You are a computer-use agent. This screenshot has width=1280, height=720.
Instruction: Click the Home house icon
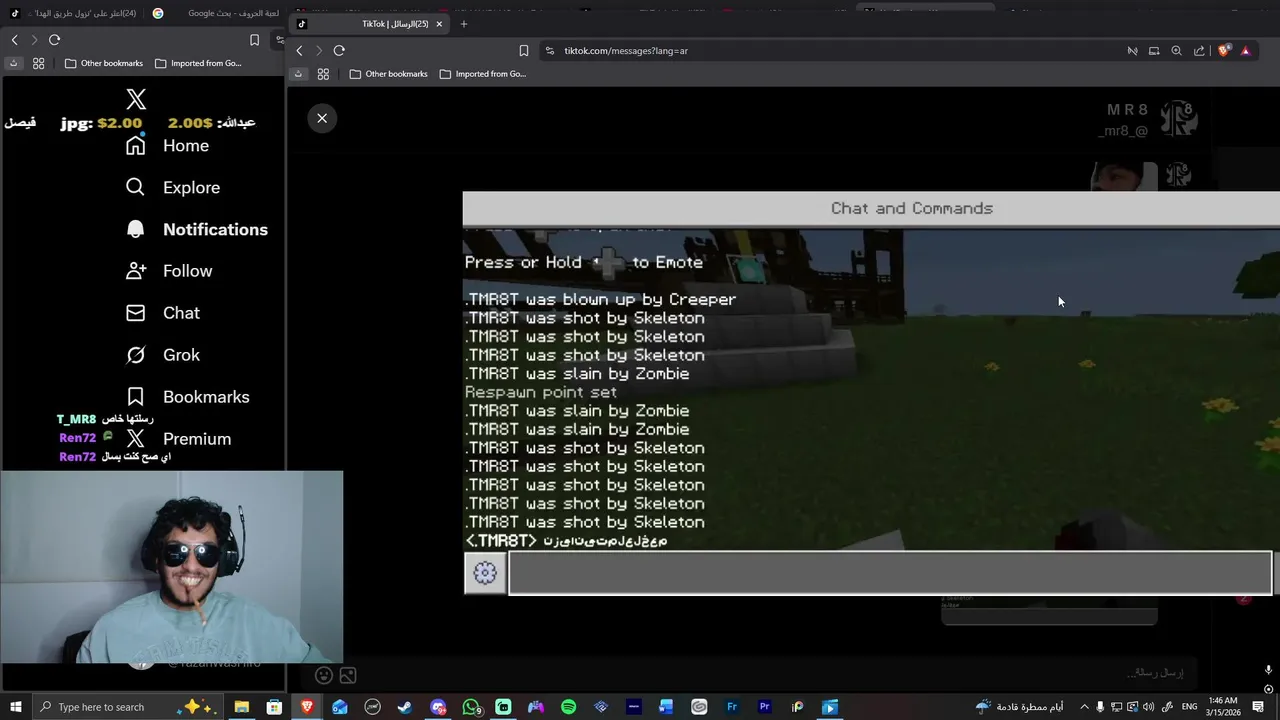(x=136, y=146)
